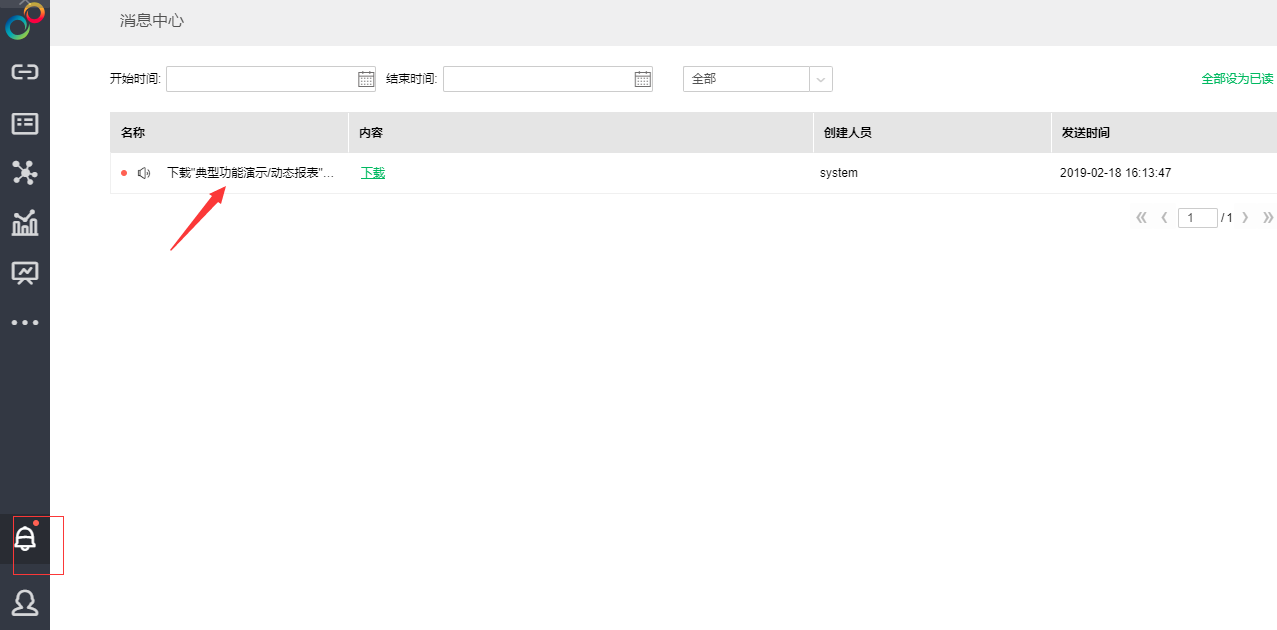Select the node-connection sidebar icon

coord(25,172)
